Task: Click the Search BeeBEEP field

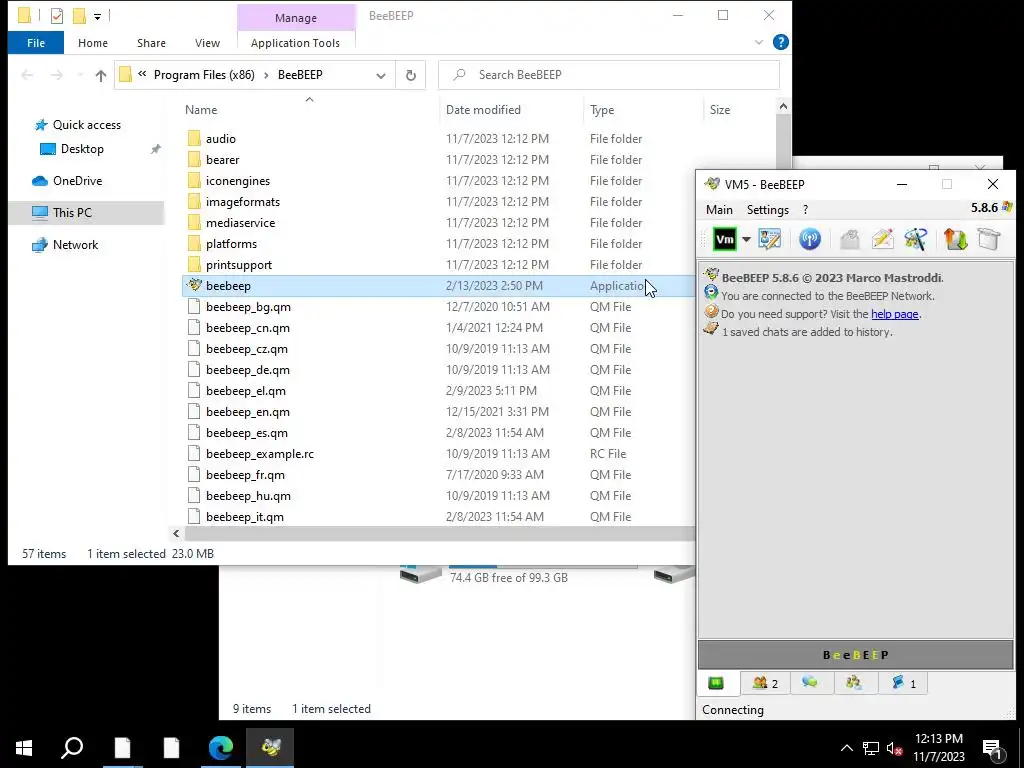Action: 609,74
